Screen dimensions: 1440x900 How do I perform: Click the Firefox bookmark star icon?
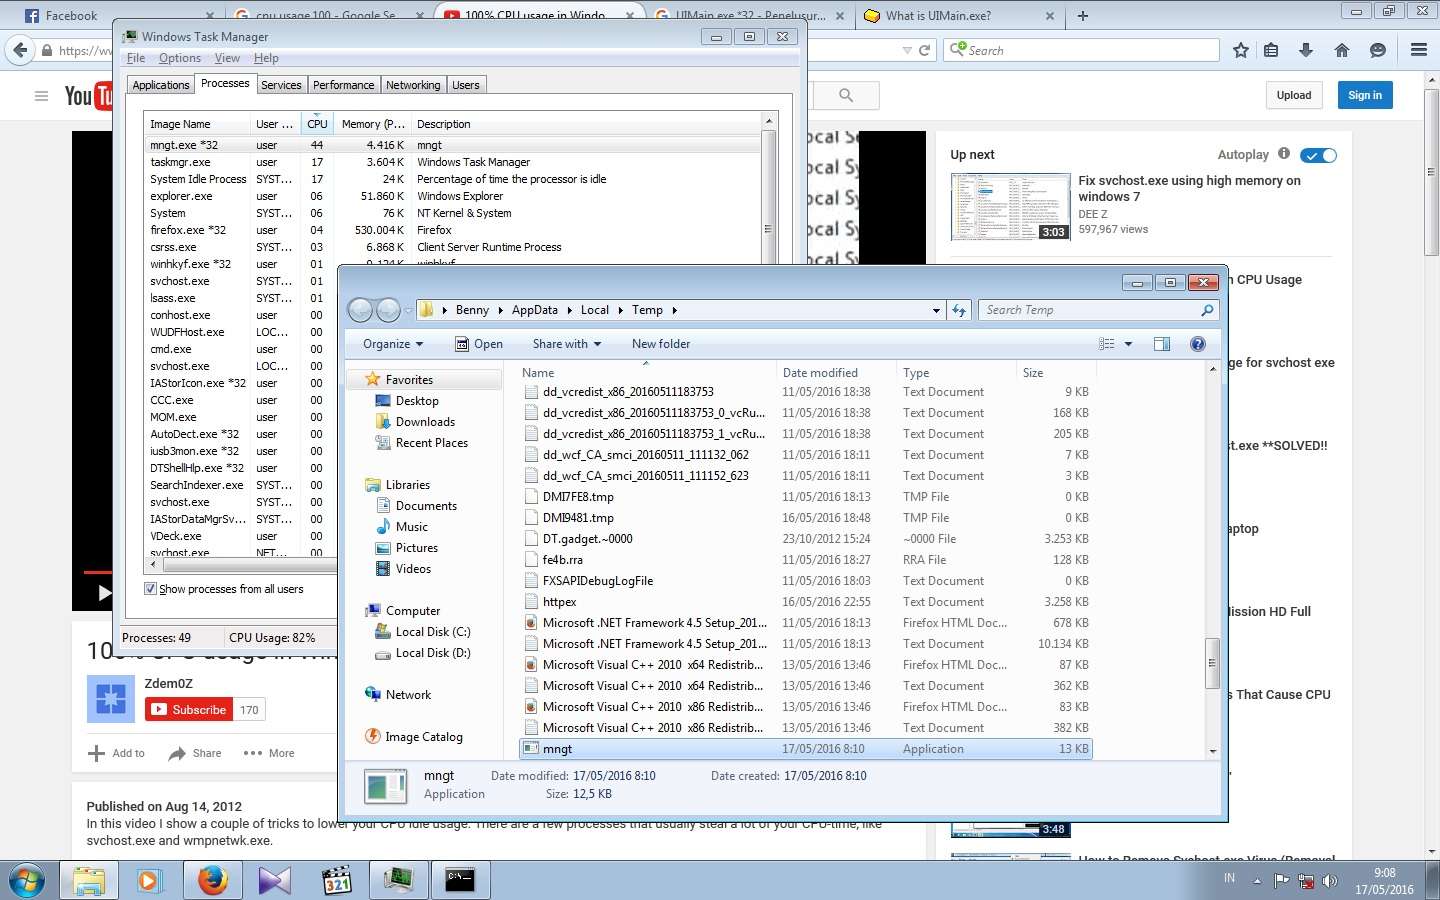click(1241, 50)
